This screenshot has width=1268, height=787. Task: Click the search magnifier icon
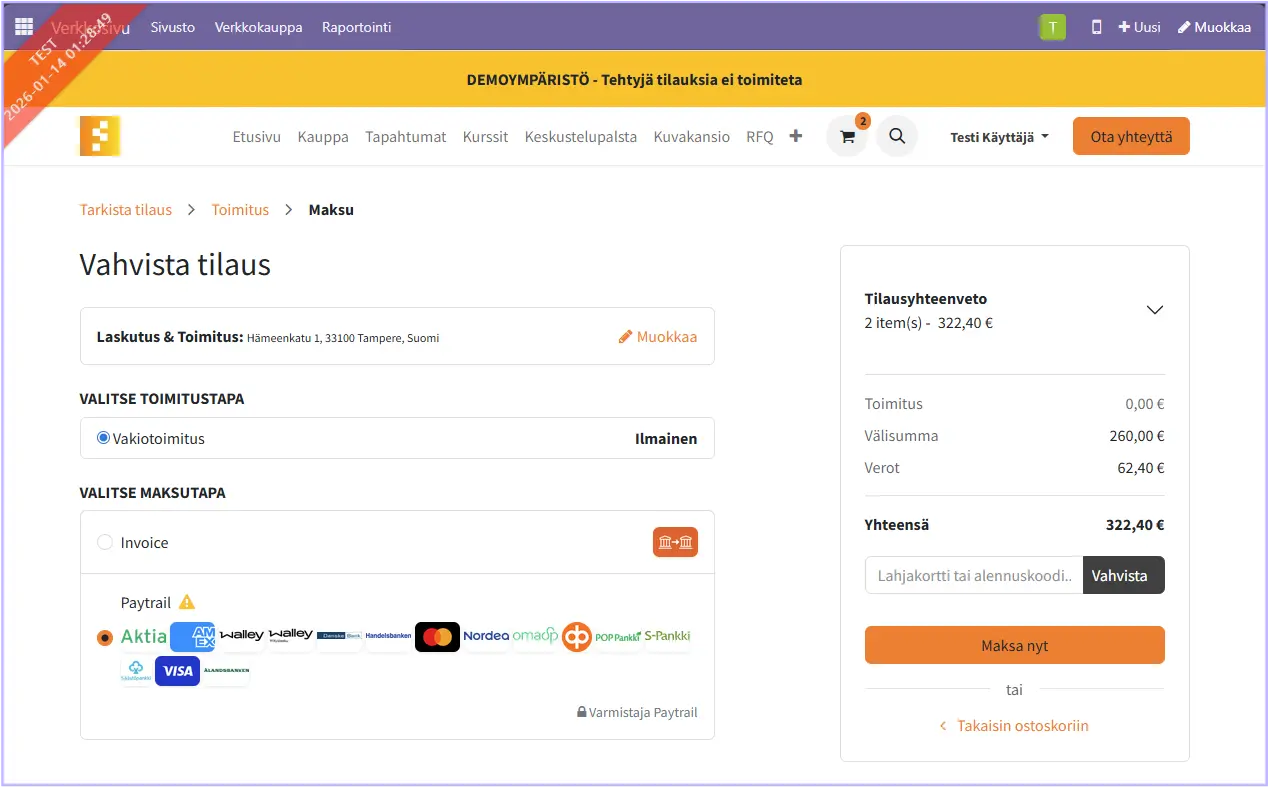pos(897,136)
